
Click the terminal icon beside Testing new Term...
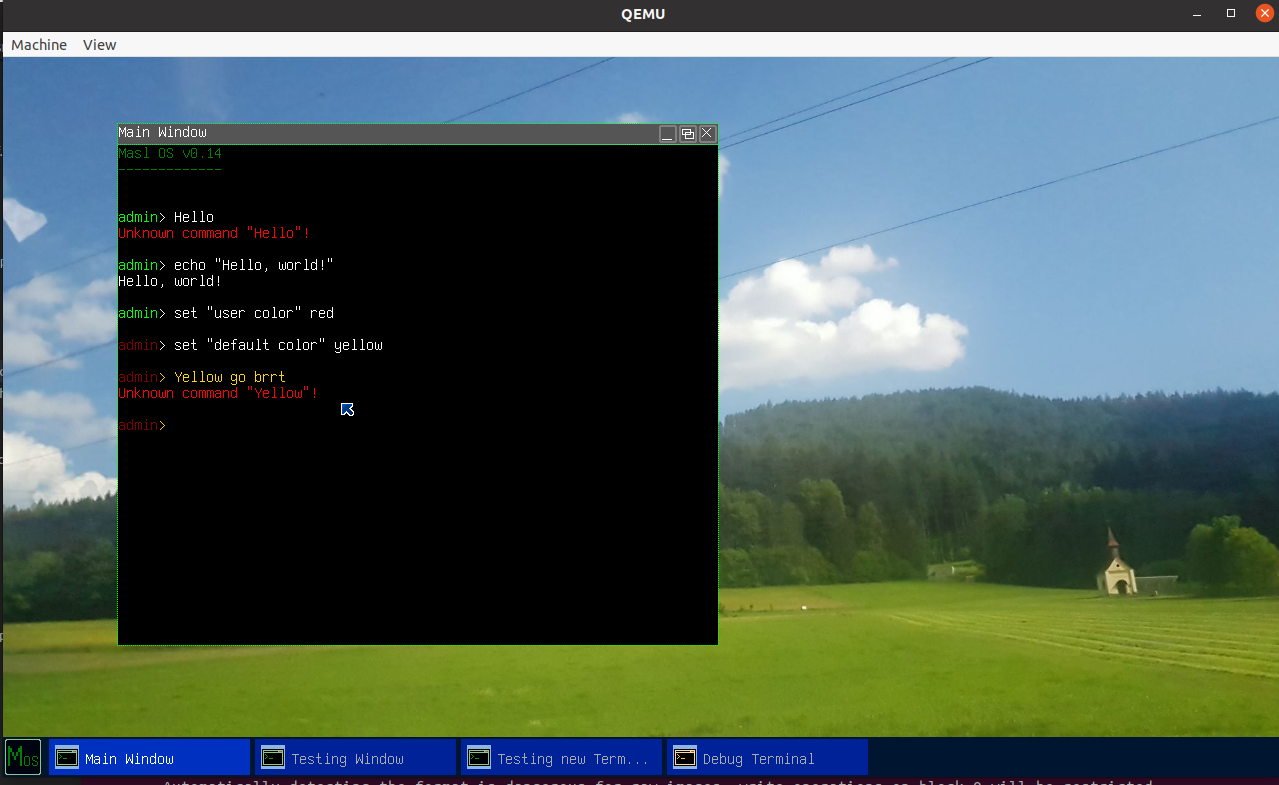[x=480, y=757]
